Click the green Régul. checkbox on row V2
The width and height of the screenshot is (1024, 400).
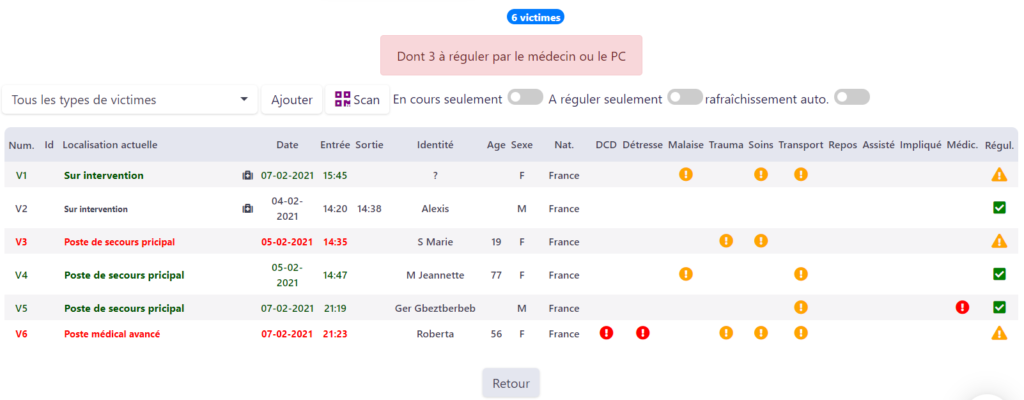[999, 208]
